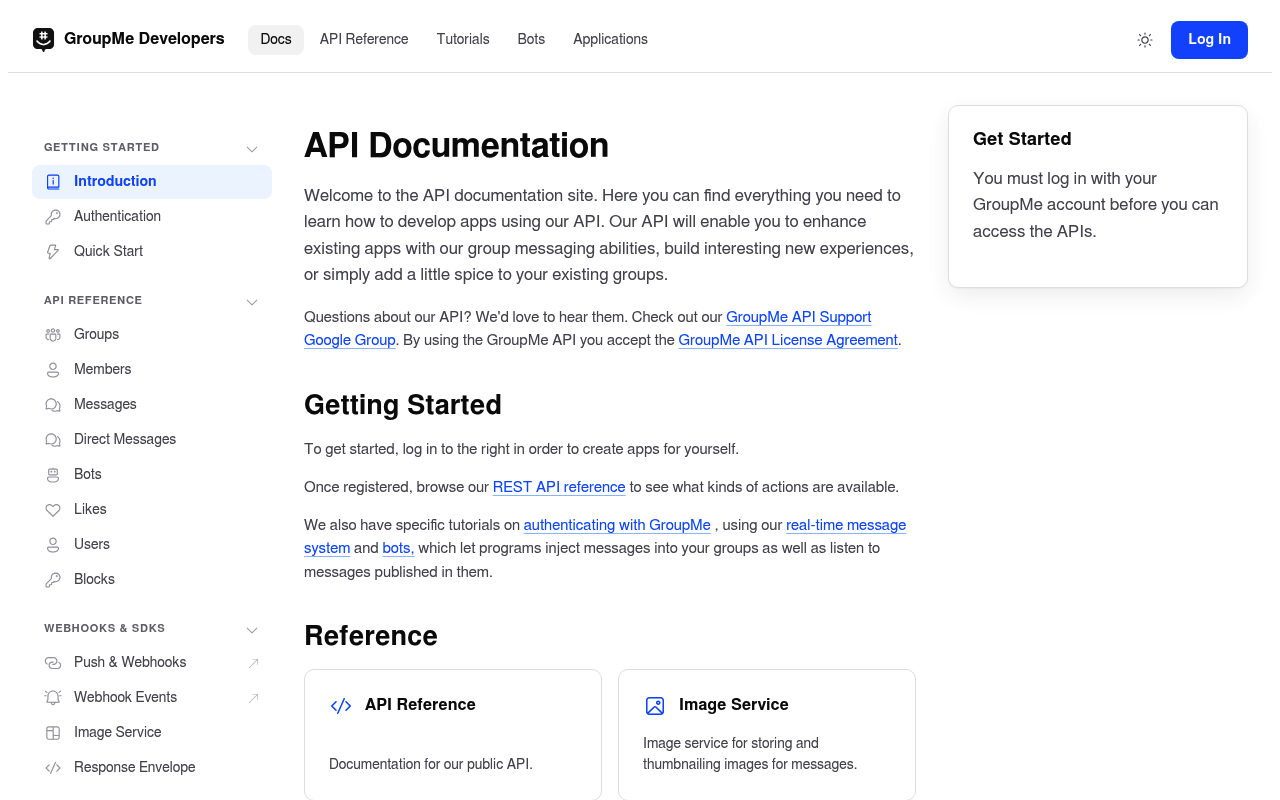
Task: Click the Groups people icon
Action: tap(53, 334)
